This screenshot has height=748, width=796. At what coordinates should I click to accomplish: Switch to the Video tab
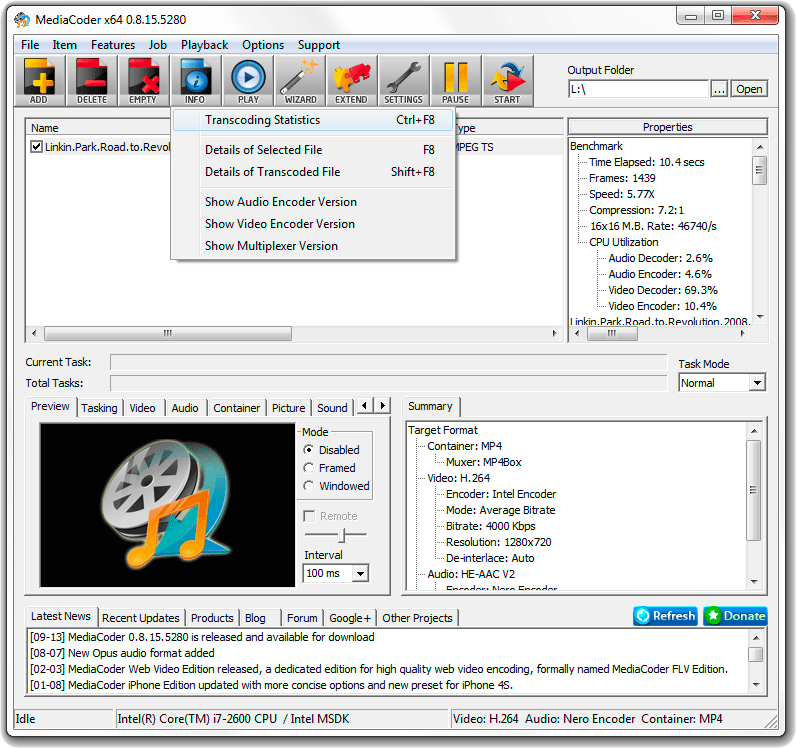click(142, 408)
